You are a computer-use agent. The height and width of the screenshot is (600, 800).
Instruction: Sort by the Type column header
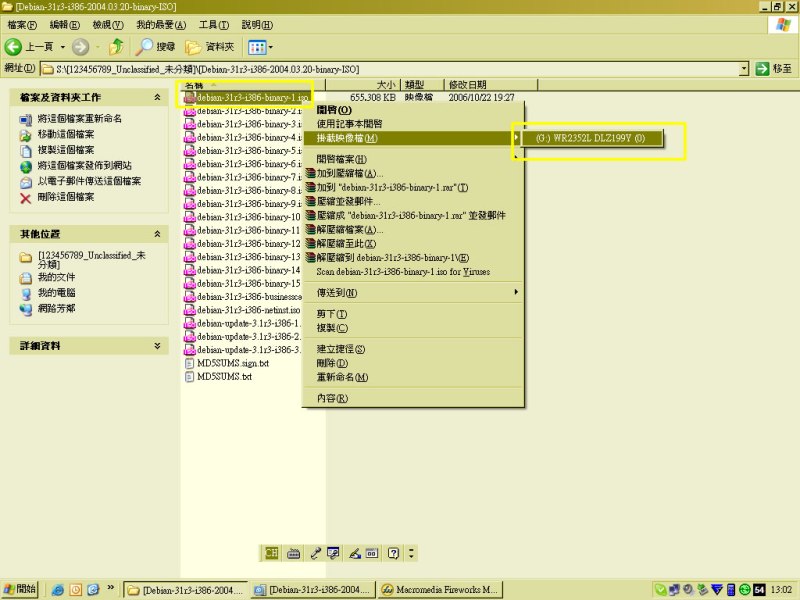tap(423, 85)
